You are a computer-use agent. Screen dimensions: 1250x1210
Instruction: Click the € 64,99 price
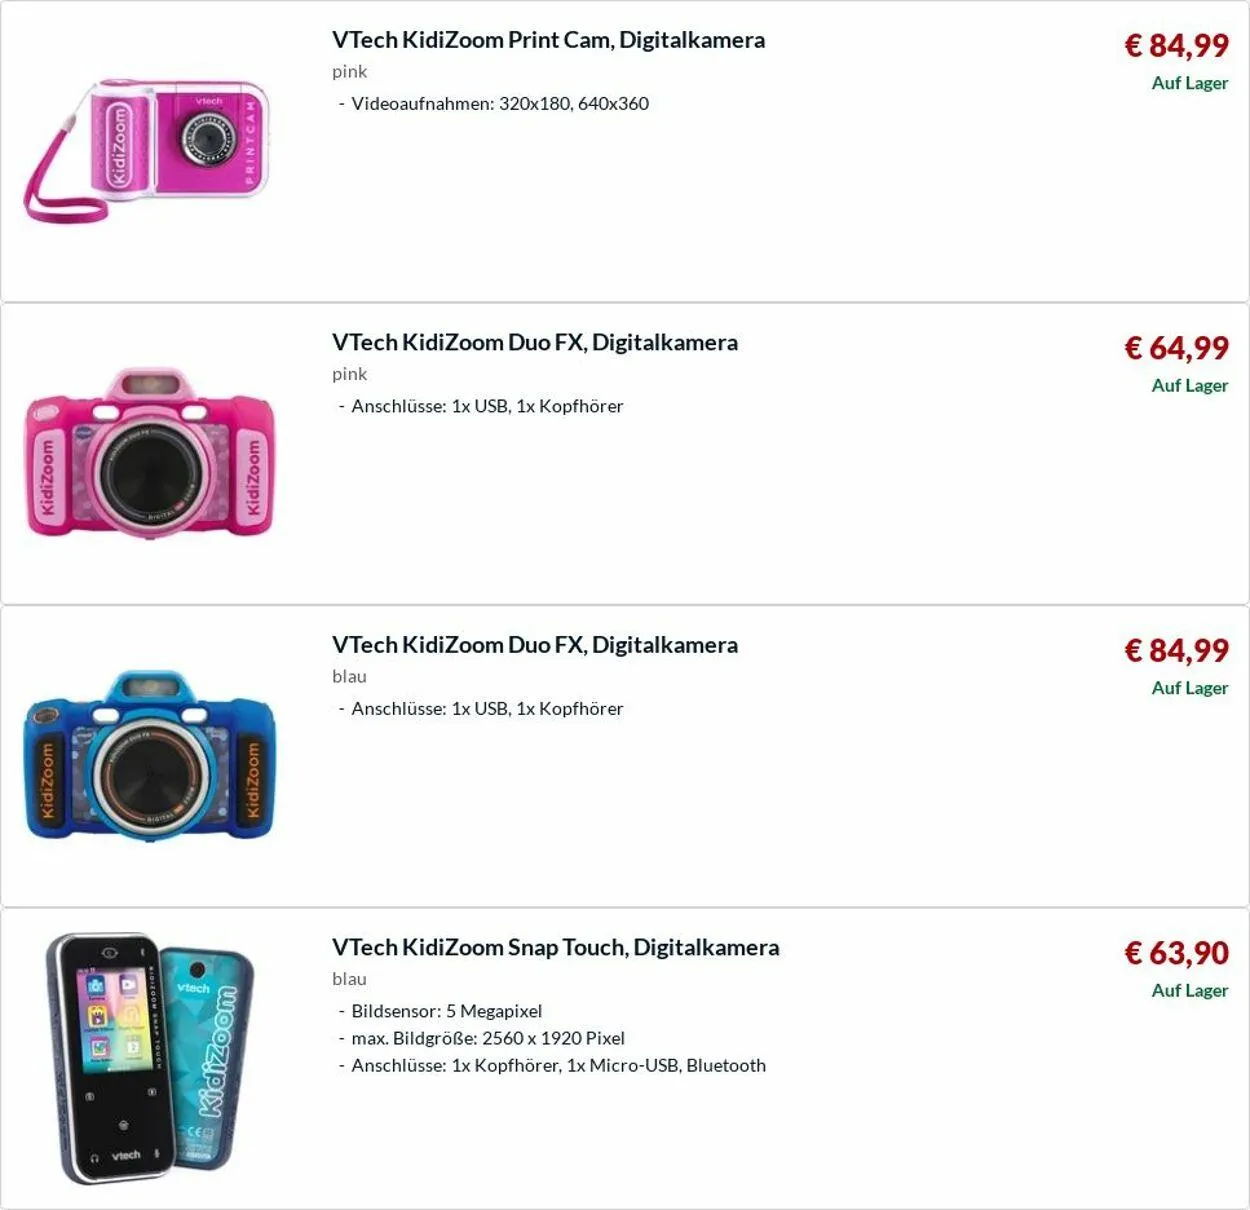[x=1176, y=348]
